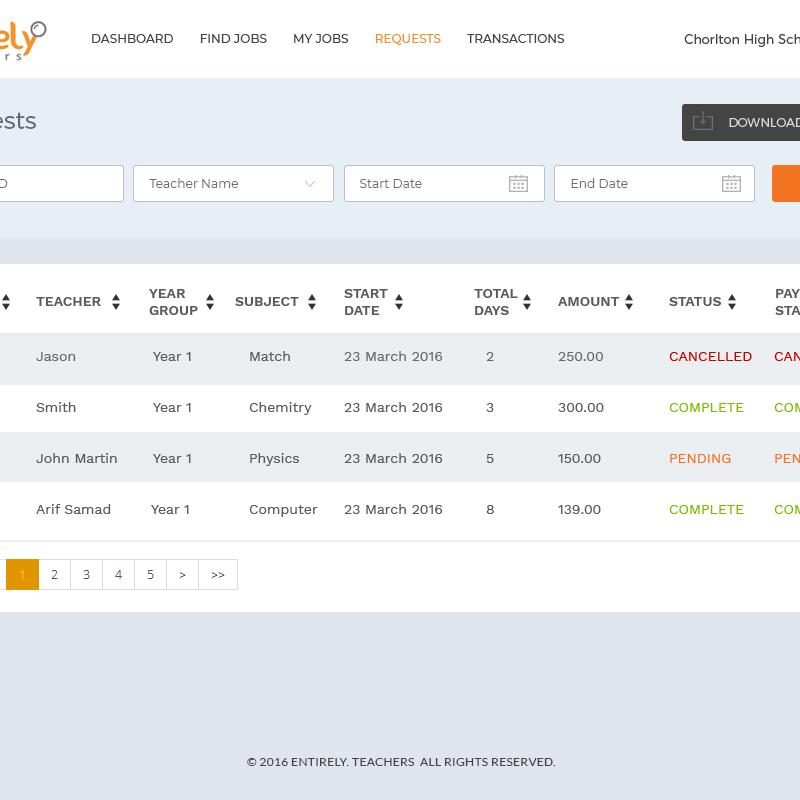
Task: Open the Dashboard menu item
Action: [x=132, y=39]
